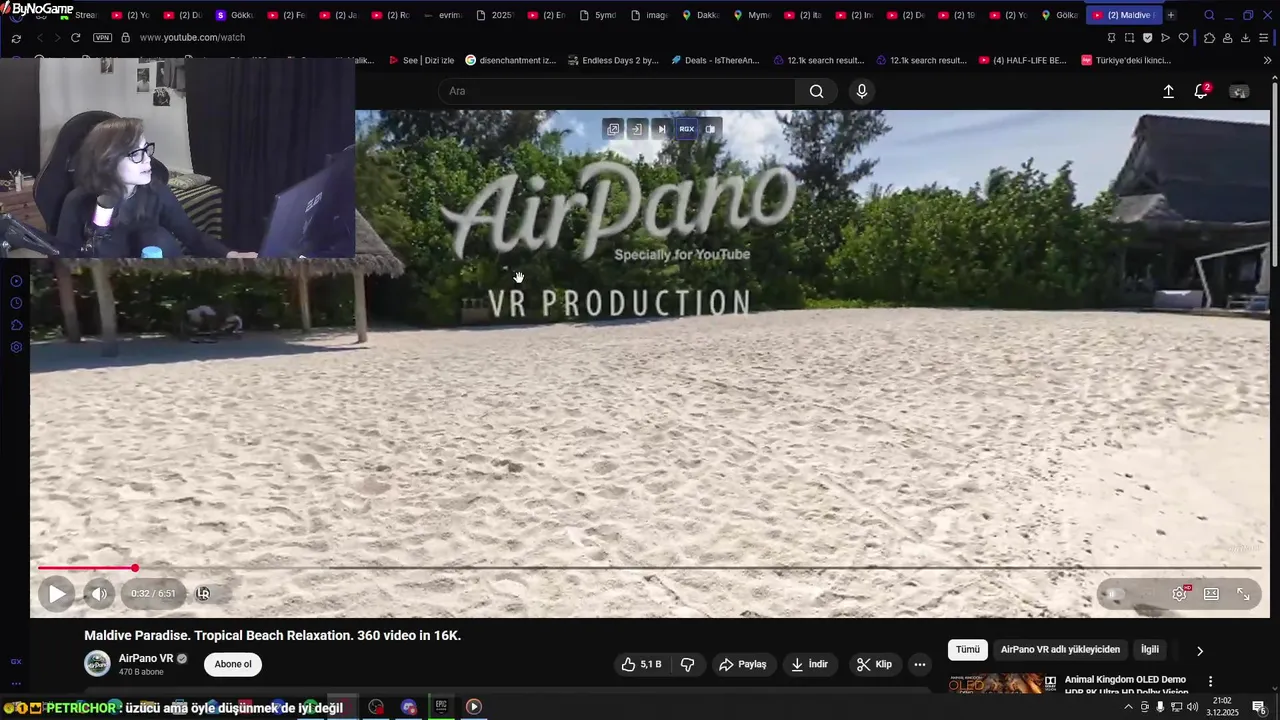Open browser easy setup menu icon
Viewport: 1280px width, 720px height.
(x=1264, y=37)
